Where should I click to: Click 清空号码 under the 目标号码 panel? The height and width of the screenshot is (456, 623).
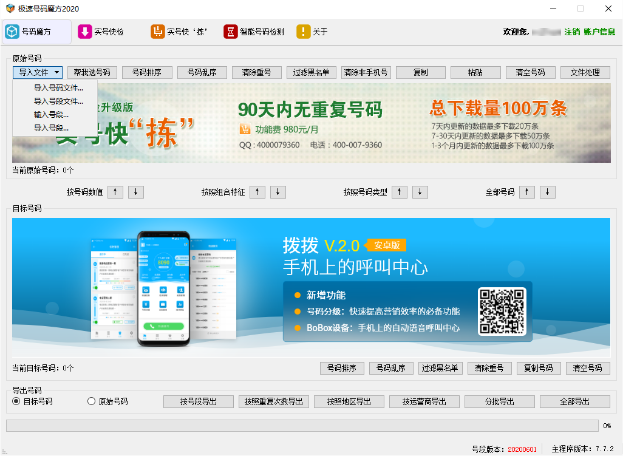tap(588, 368)
